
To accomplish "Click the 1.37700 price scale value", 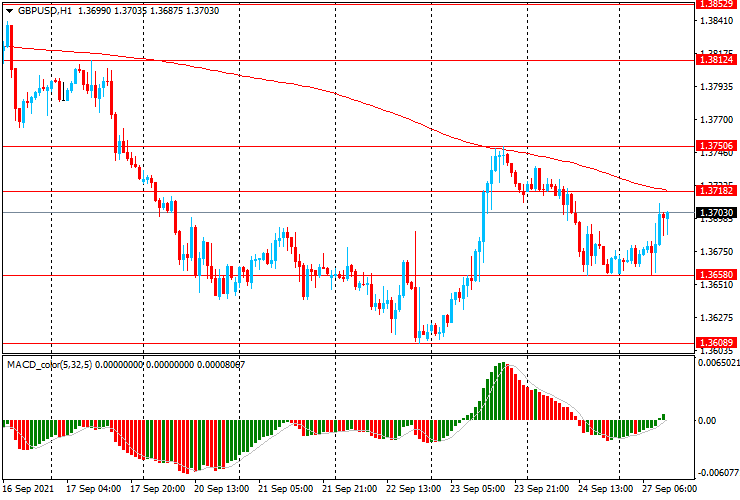I will pyautogui.click(x=717, y=120).
